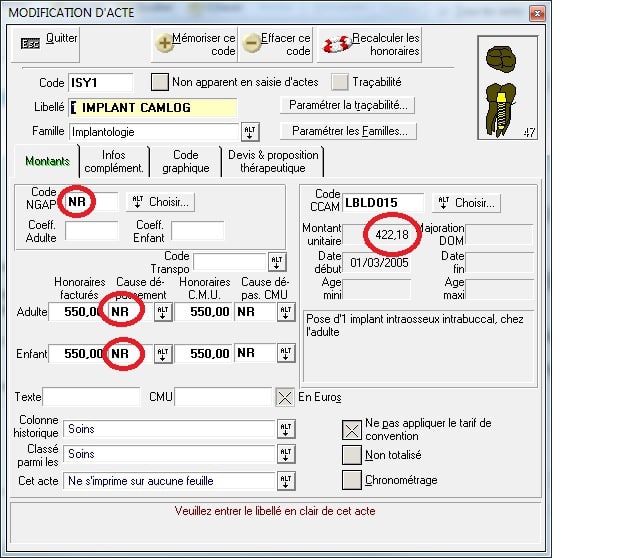Open ALT picker beside Code Transpo
Viewport: 628px width, 558px height.
pyautogui.click(x=277, y=262)
